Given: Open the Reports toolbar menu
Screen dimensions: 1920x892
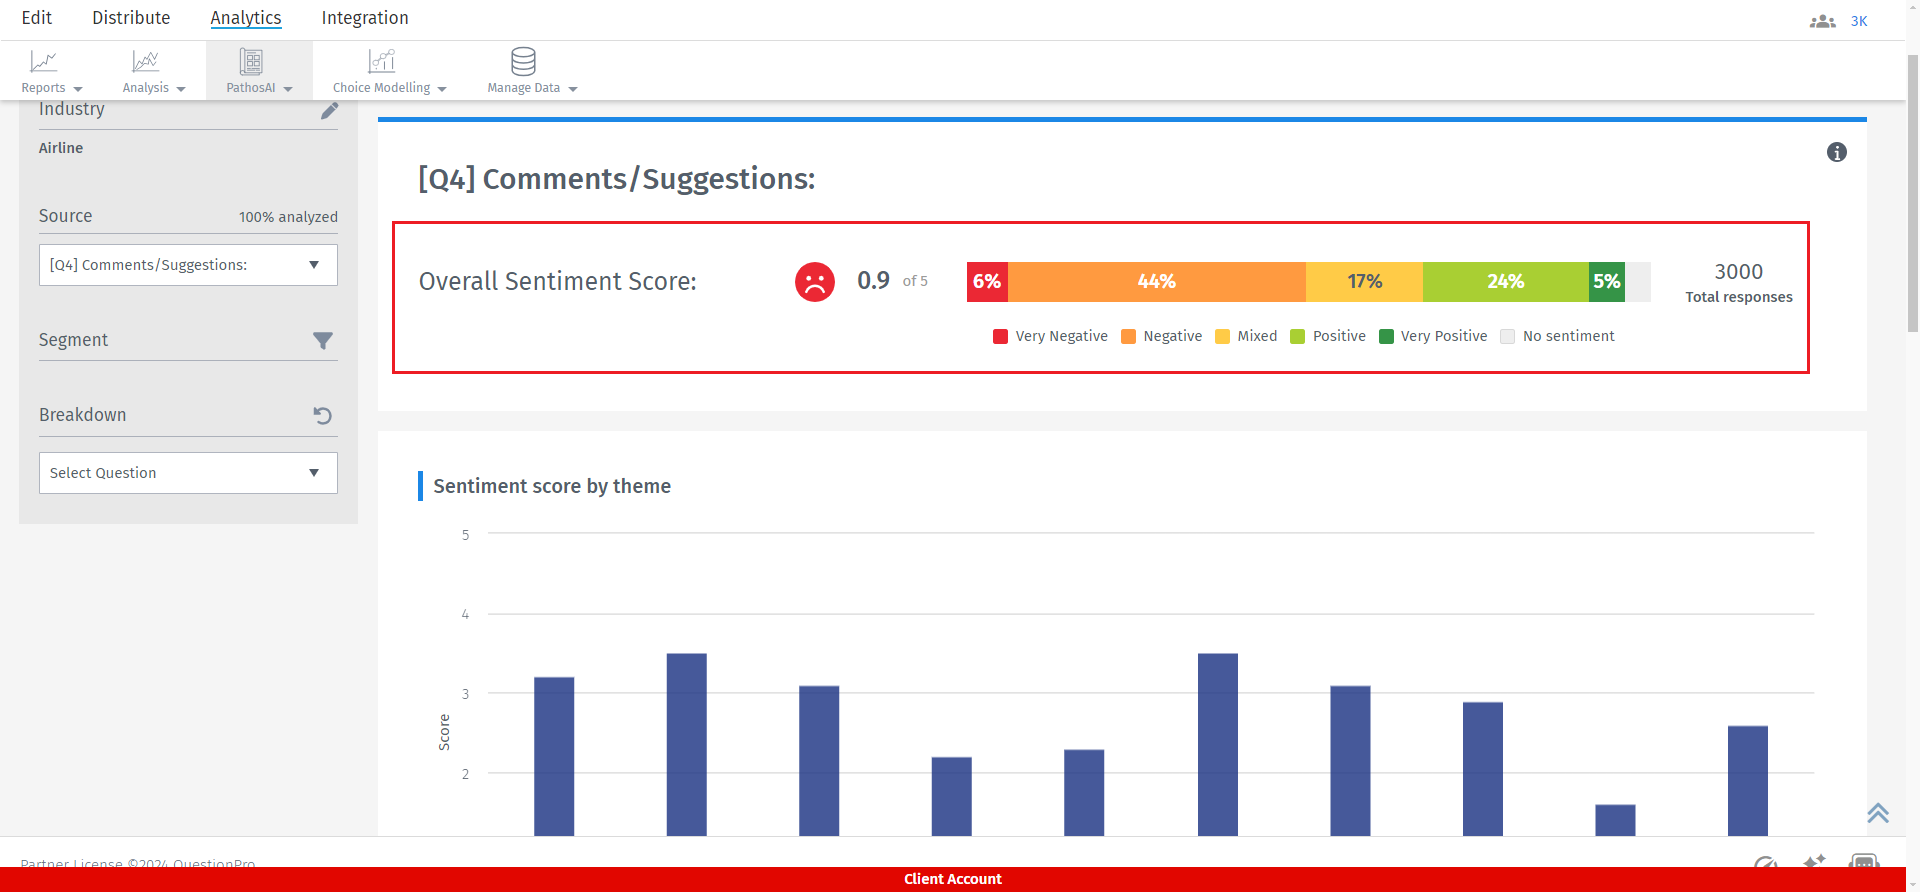Looking at the screenshot, I should pyautogui.click(x=51, y=72).
